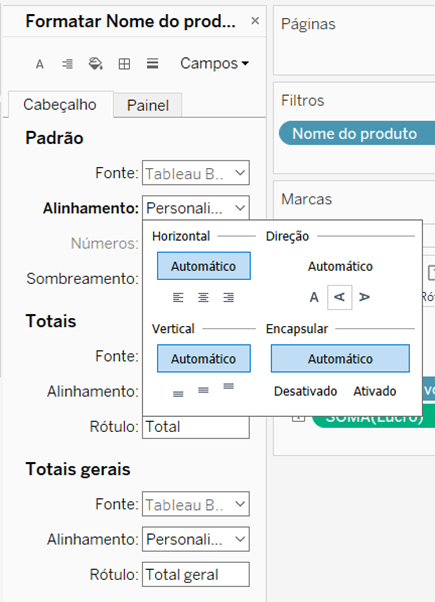Set text direction to rotate up
The width and height of the screenshot is (435, 602).
tap(339, 297)
